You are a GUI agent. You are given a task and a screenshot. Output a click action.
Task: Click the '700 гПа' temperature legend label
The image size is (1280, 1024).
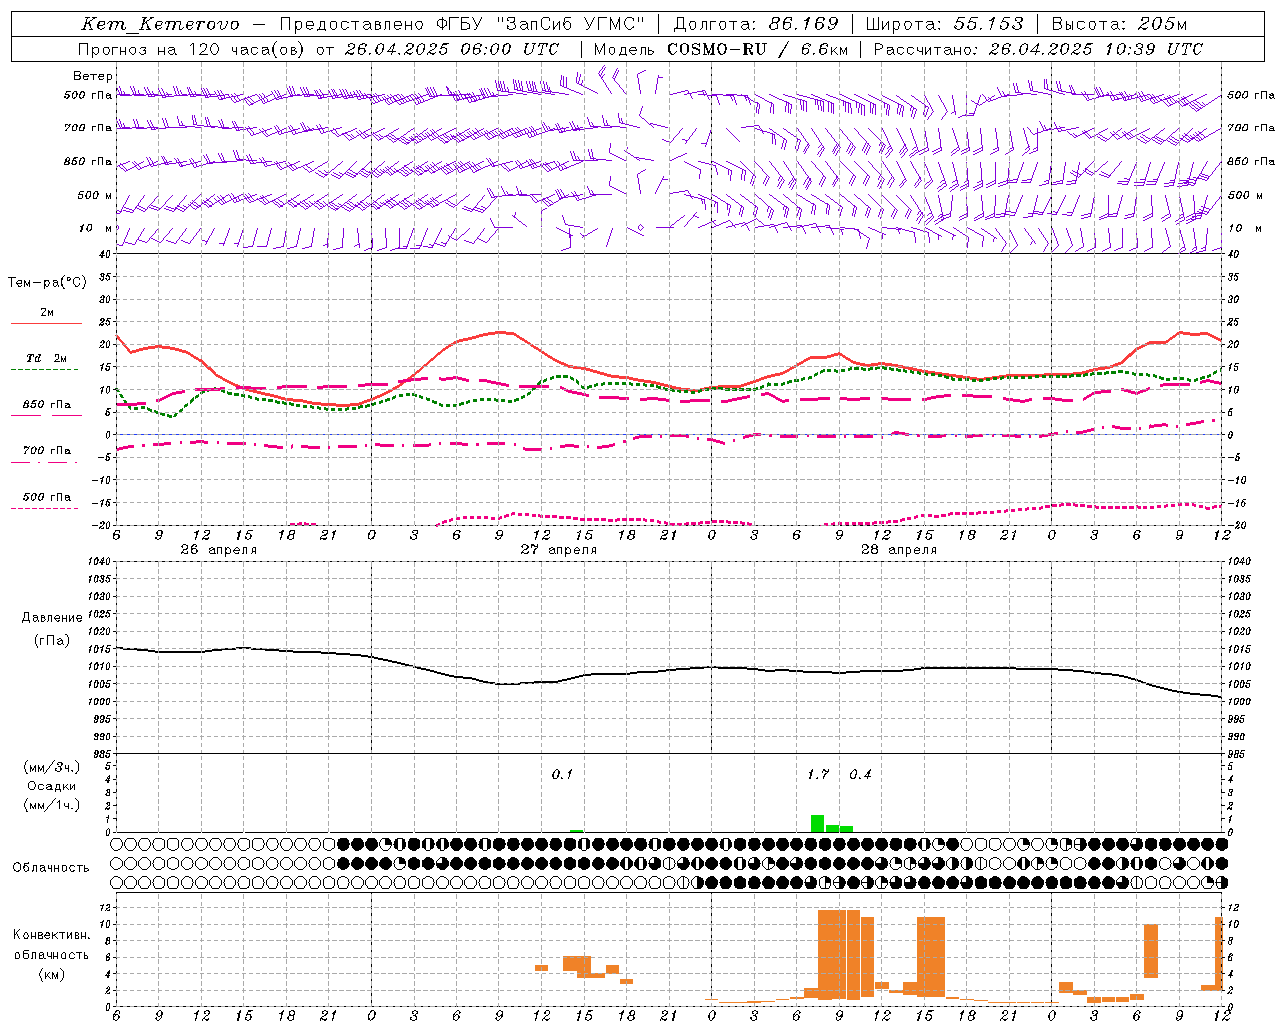coord(46,451)
